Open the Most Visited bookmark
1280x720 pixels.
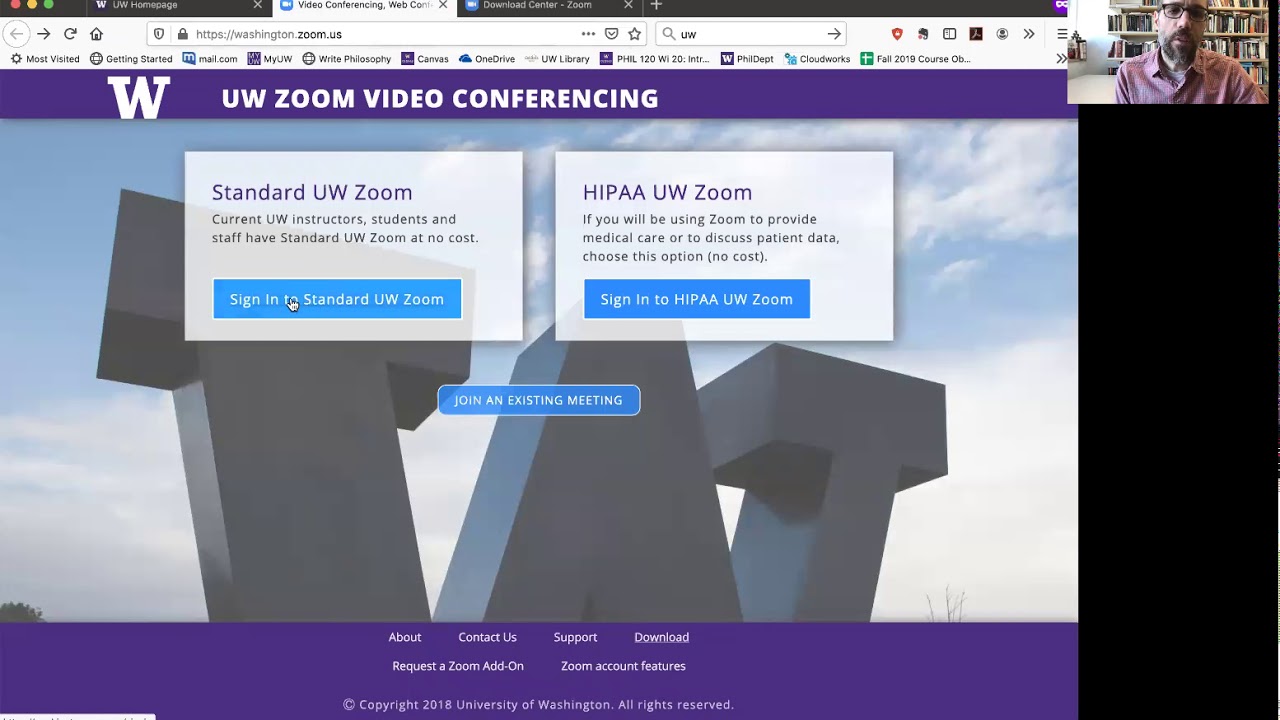tap(45, 59)
